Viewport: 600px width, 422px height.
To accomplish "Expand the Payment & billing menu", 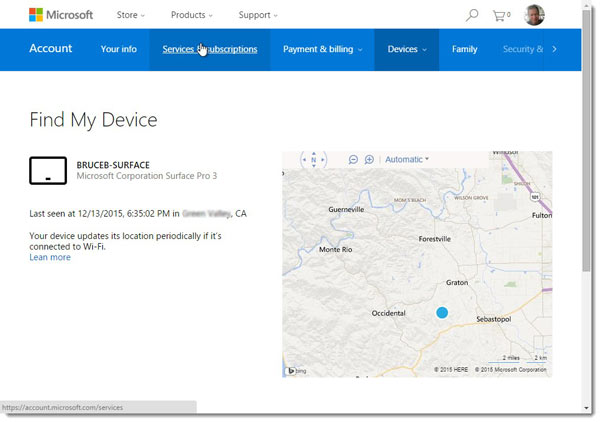I will point(322,49).
